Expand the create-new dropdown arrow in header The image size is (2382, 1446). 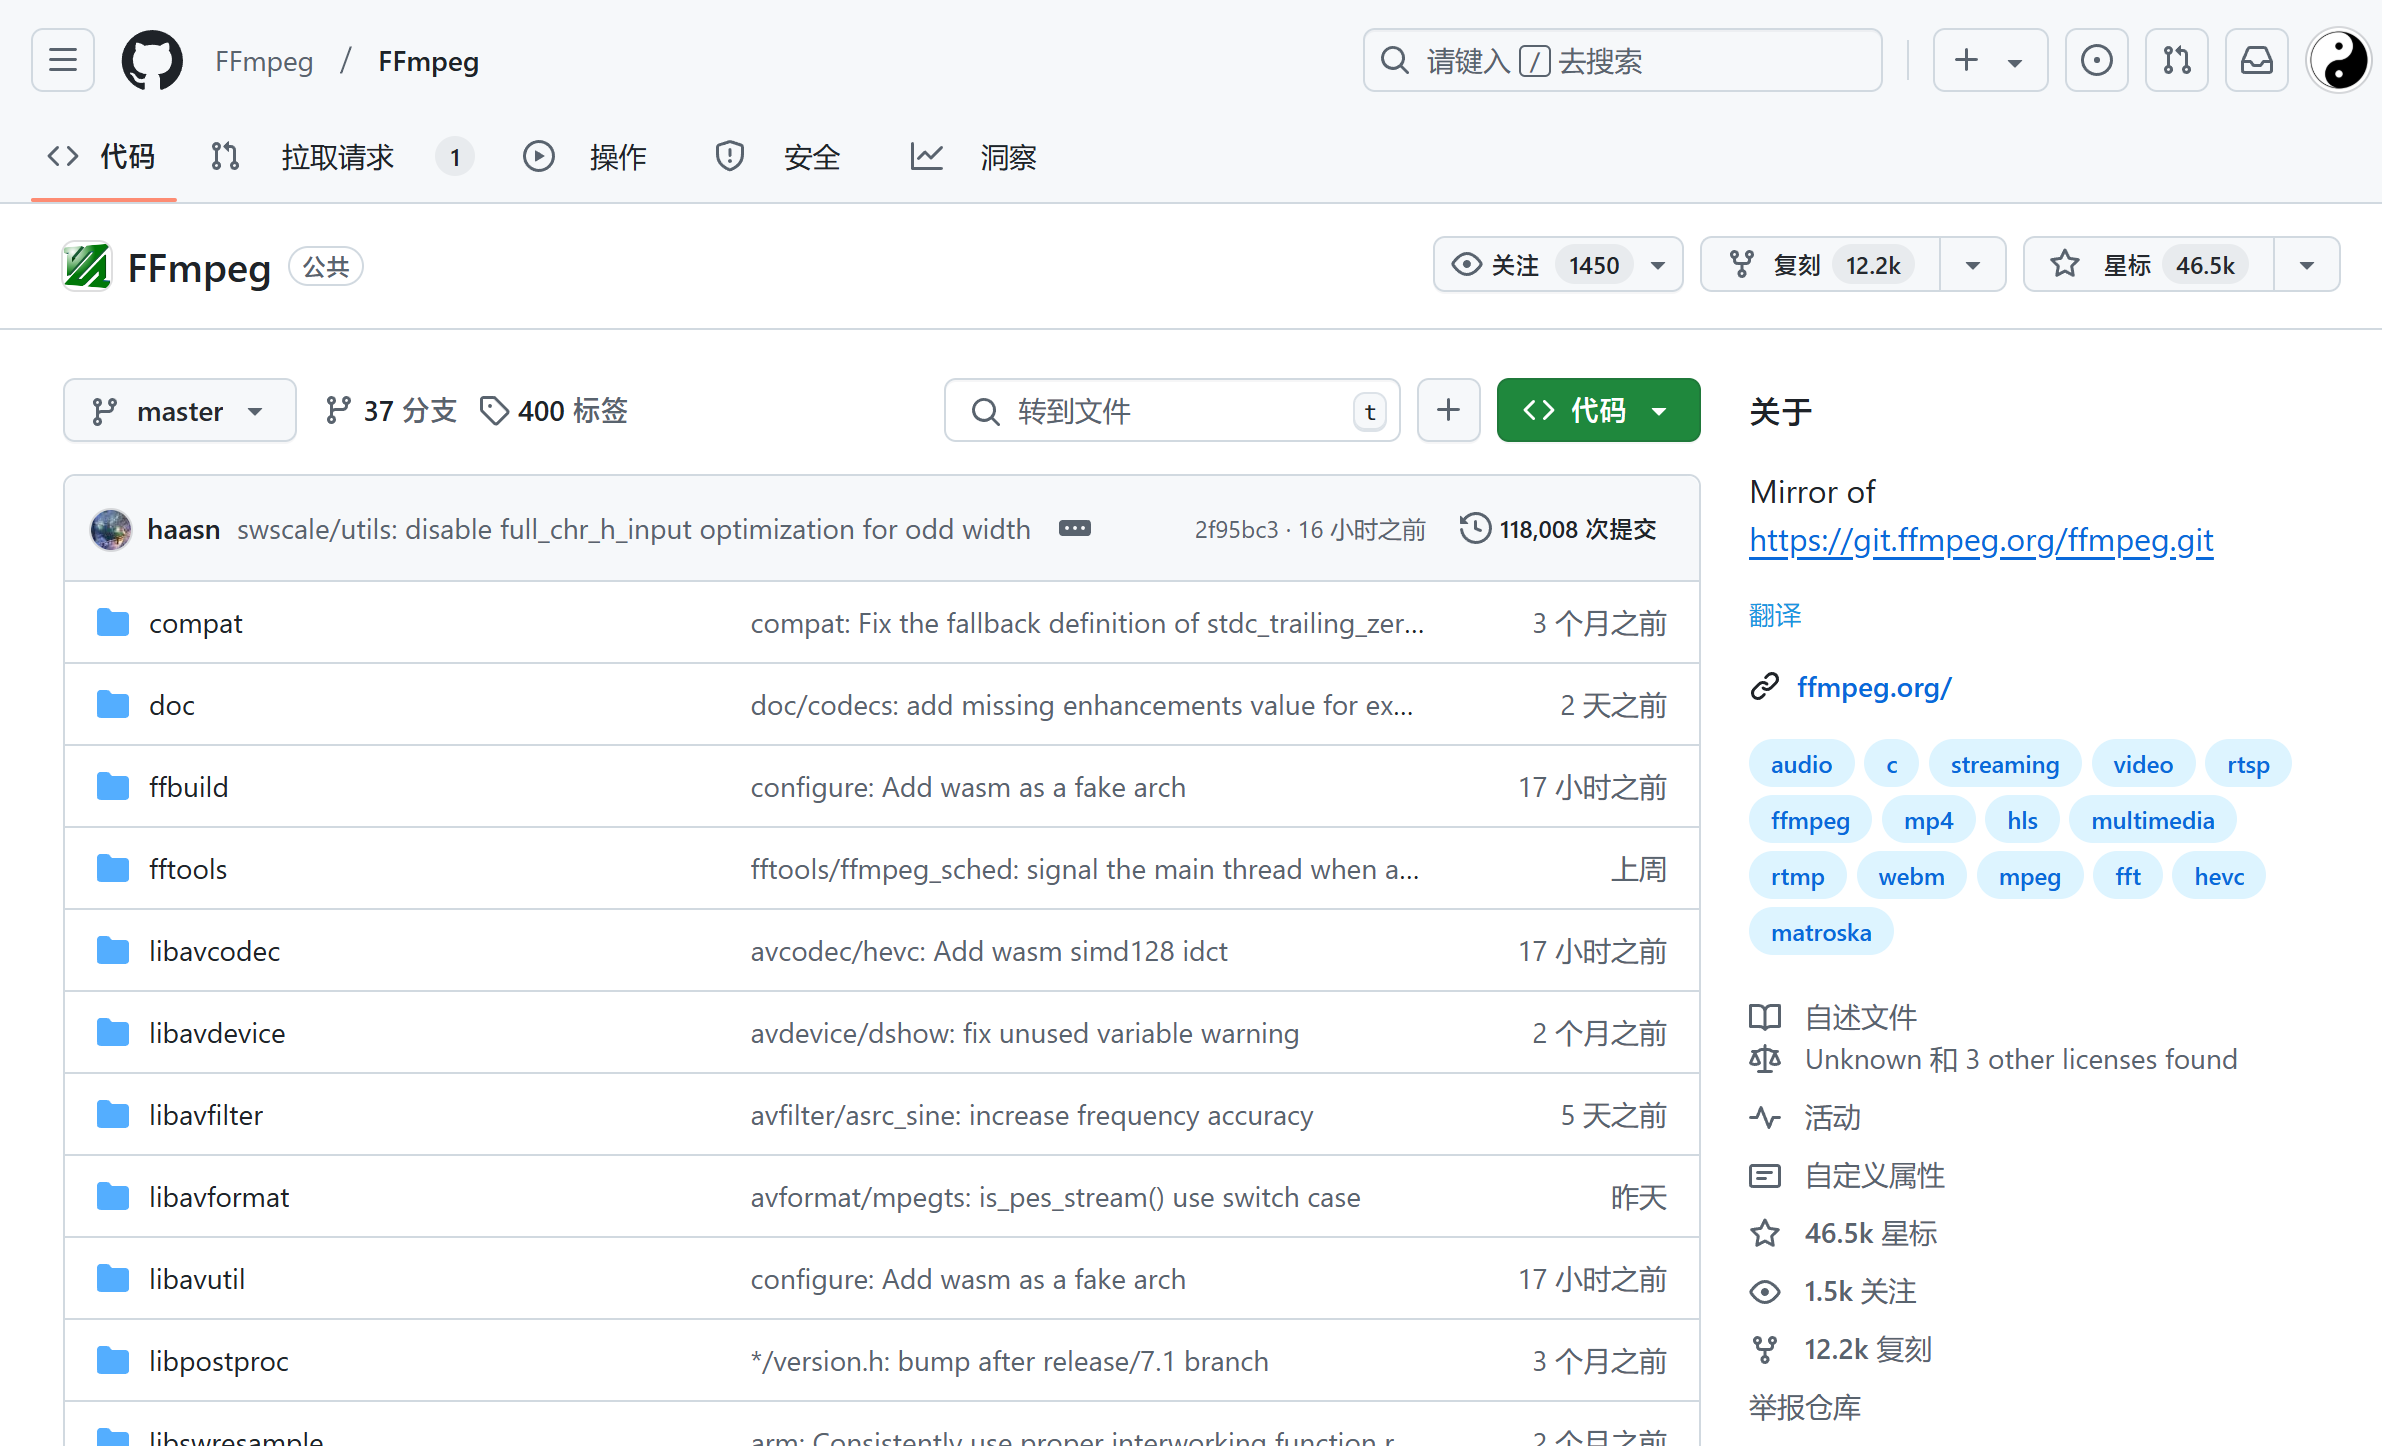(x=2015, y=62)
